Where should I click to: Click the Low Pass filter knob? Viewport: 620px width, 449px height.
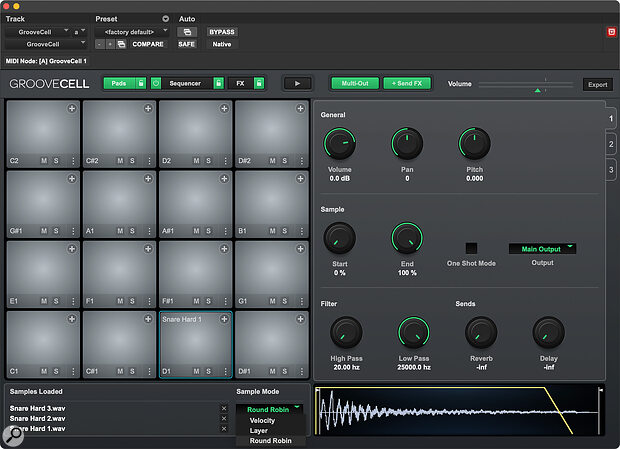tap(413, 332)
